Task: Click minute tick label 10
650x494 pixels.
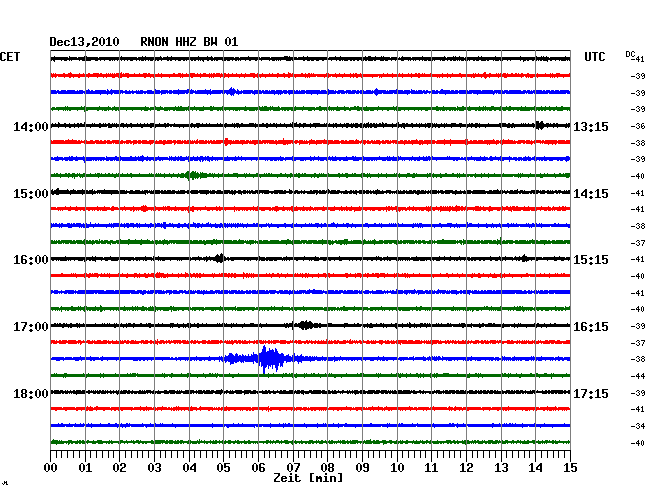Action: tap(397, 468)
